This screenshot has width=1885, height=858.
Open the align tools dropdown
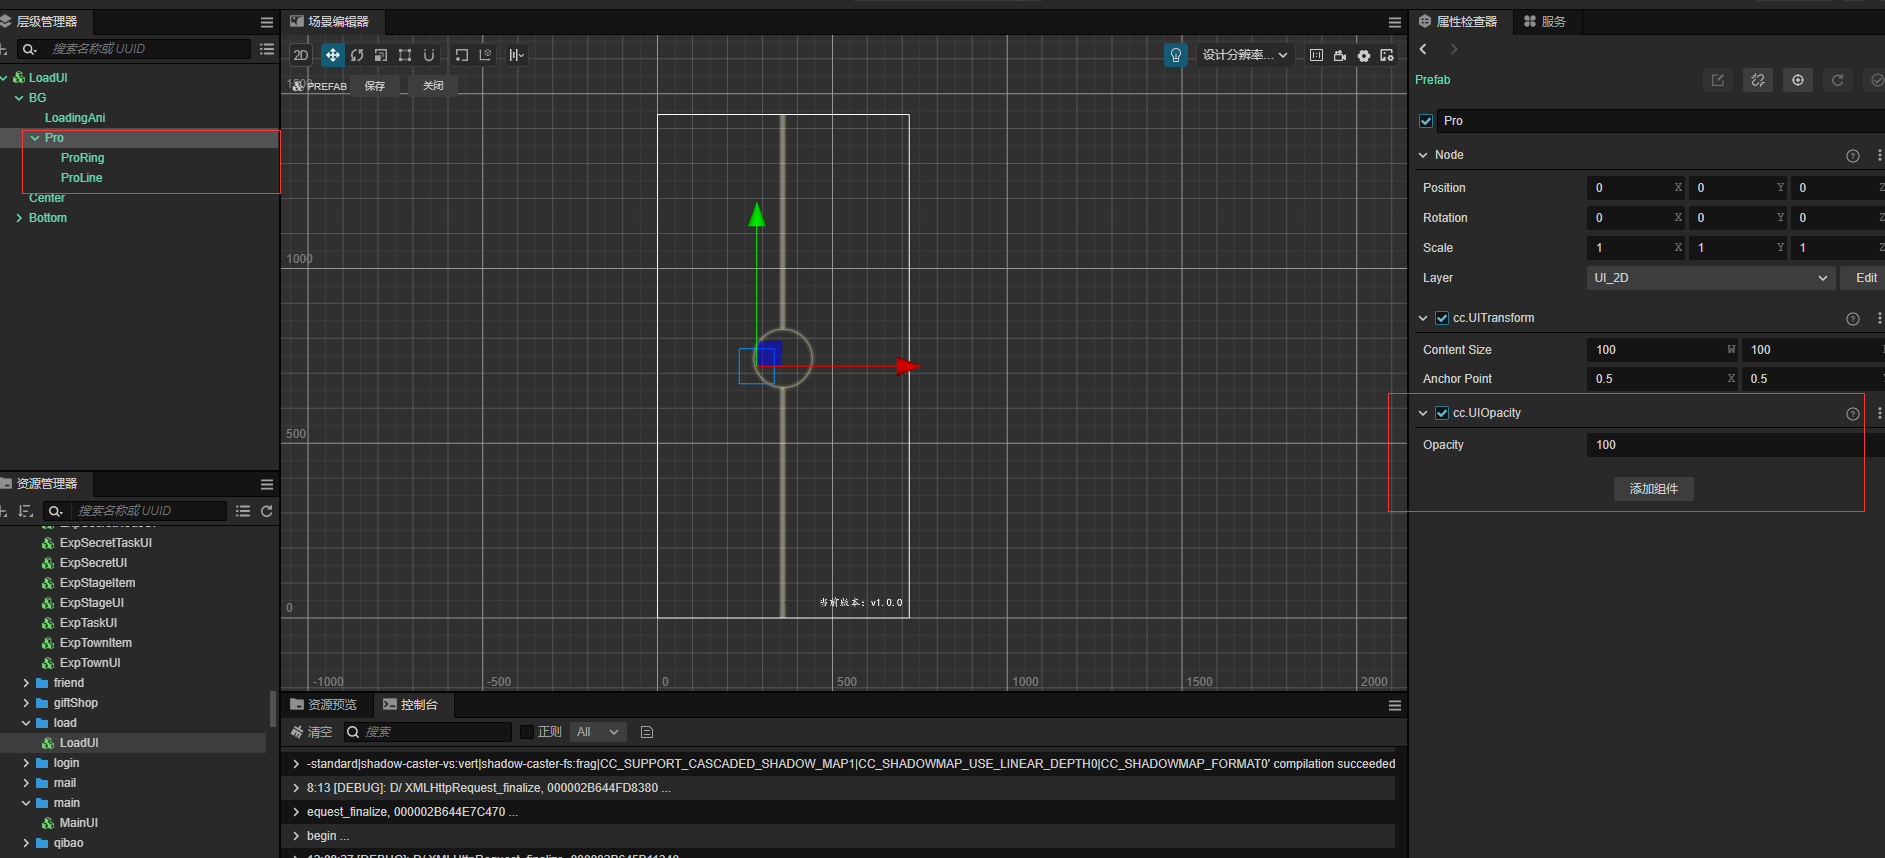click(x=516, y=55)
